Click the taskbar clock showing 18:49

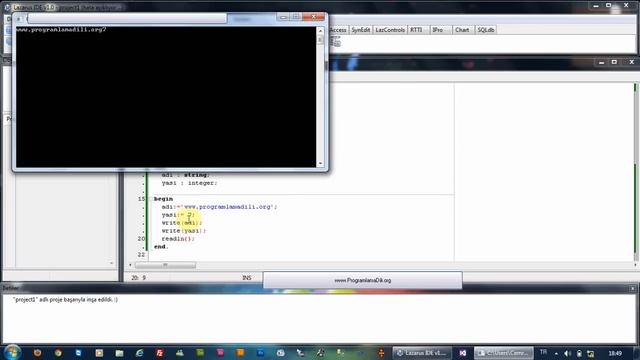[x=615, y=353]
